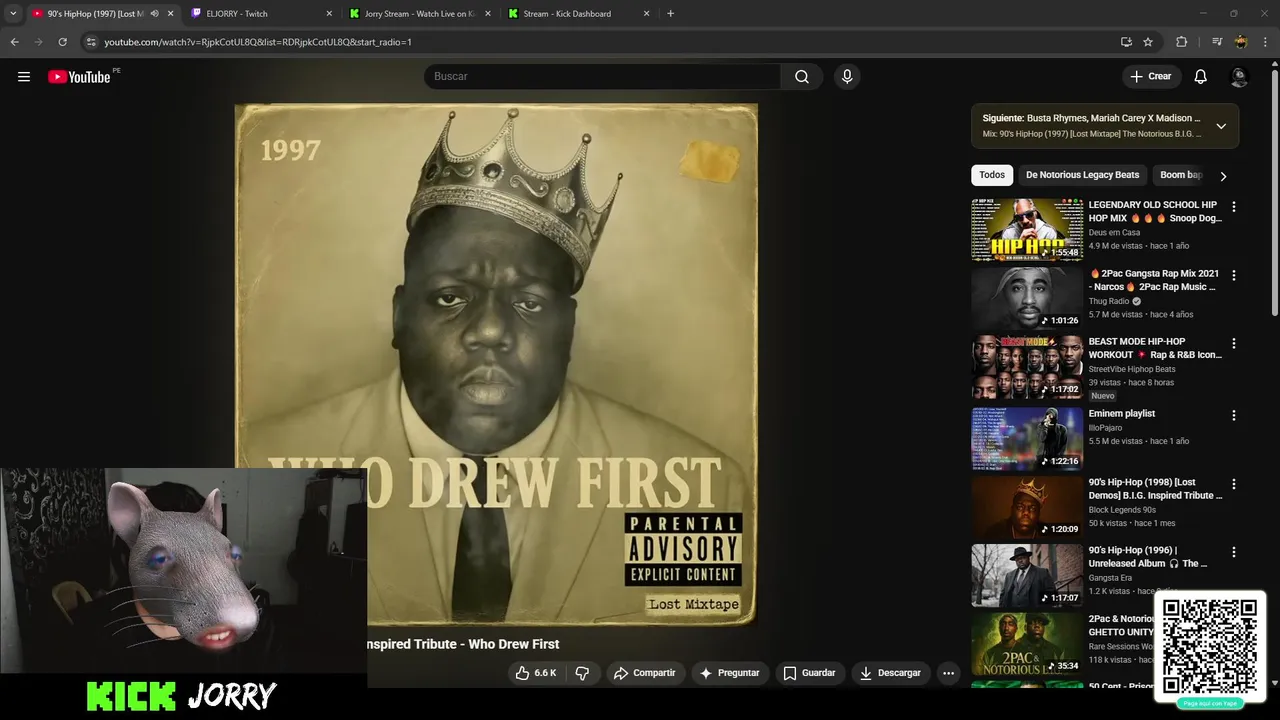Open Chrome profile avatar

point(1241,42)
